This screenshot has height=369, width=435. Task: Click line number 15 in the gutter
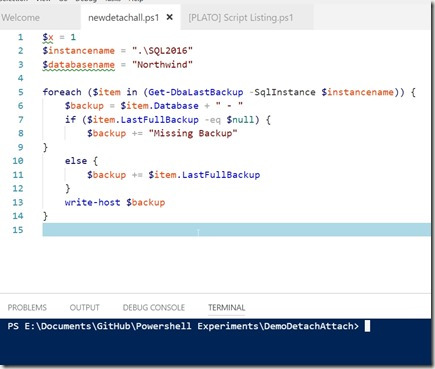[18, 230]
